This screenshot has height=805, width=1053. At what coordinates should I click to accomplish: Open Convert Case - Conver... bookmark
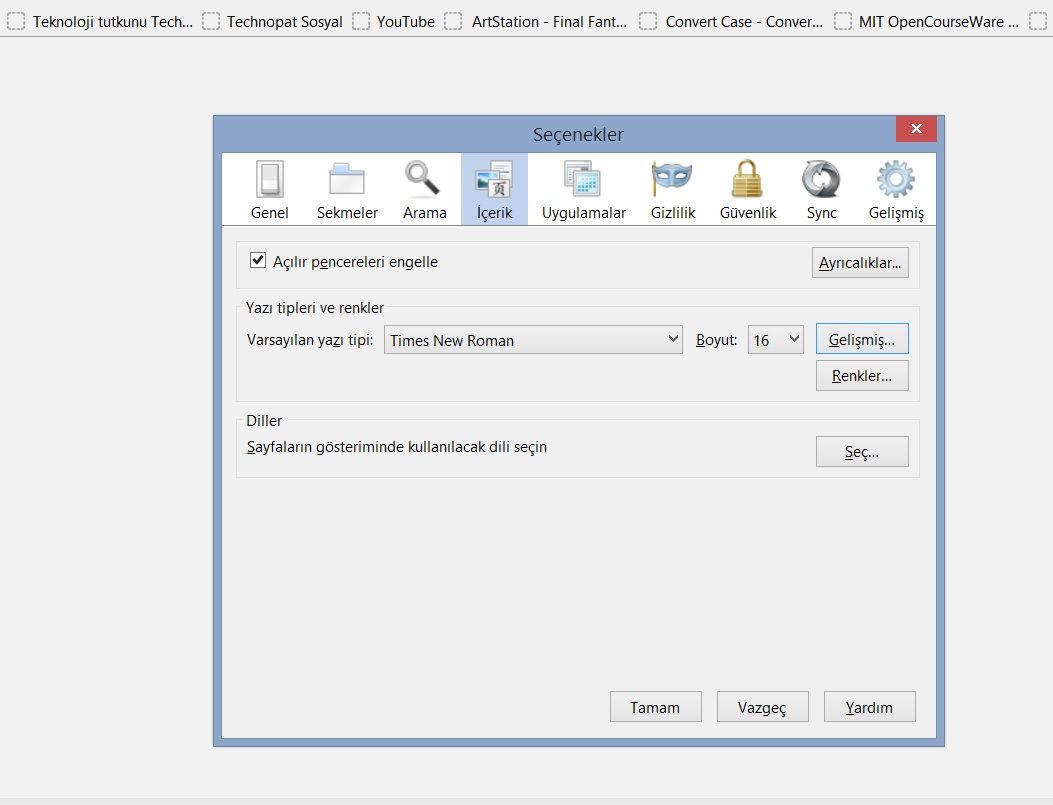coord(731,21)
